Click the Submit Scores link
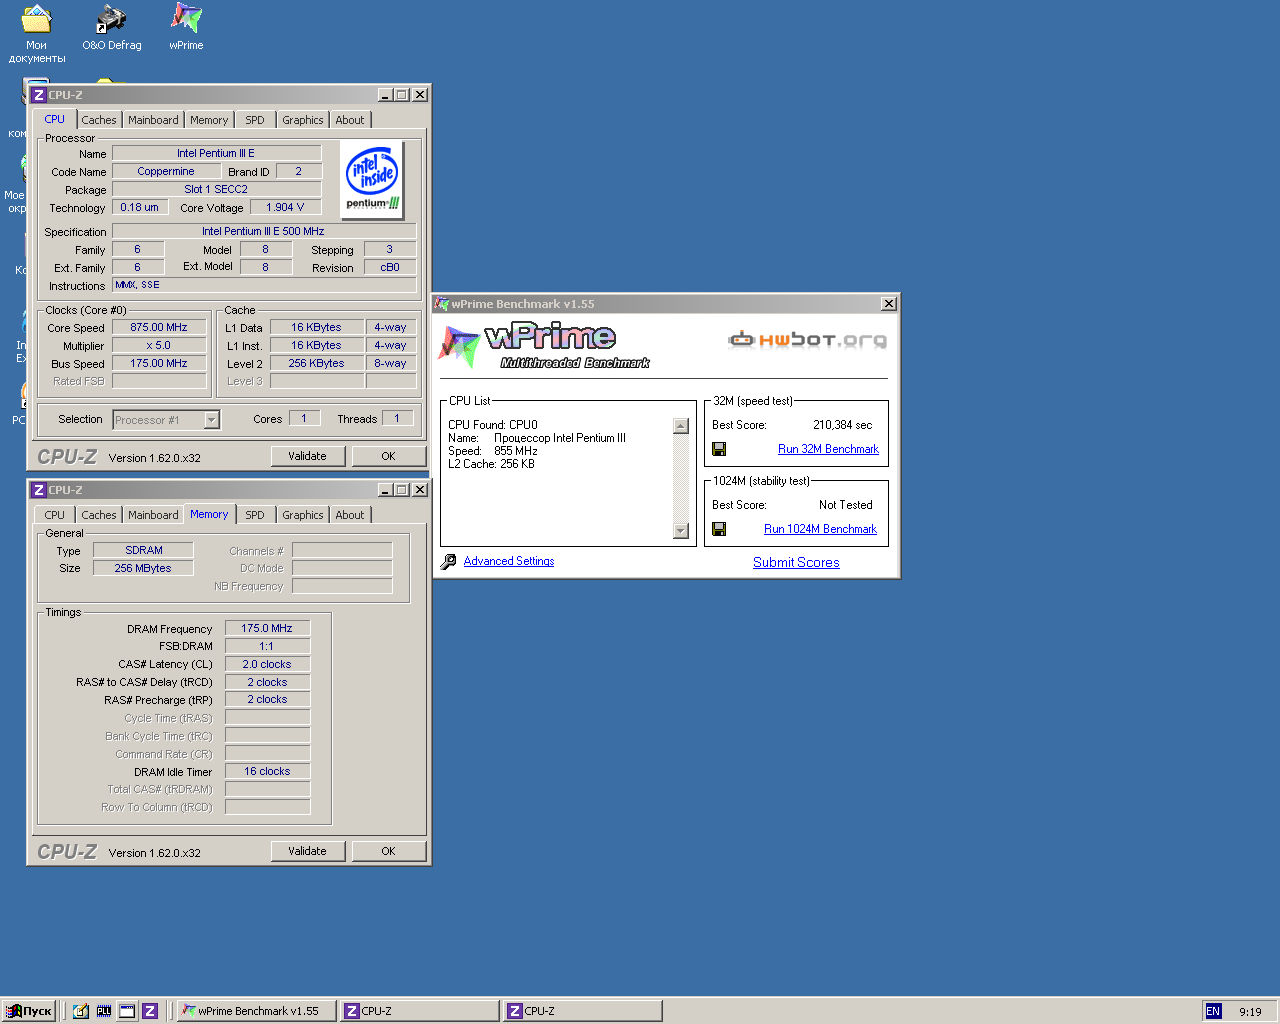This screenshot has width=1280, height=1024. point(796,562)
